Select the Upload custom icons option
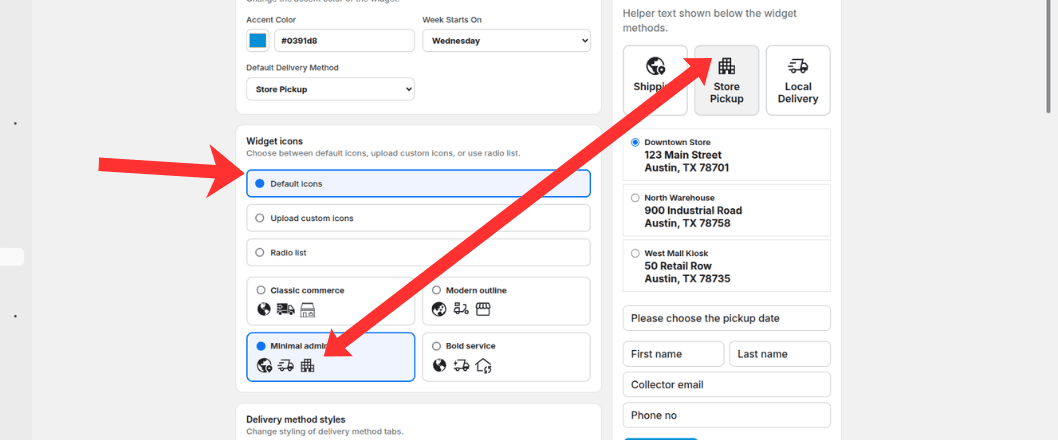 [x=418, y=218]
